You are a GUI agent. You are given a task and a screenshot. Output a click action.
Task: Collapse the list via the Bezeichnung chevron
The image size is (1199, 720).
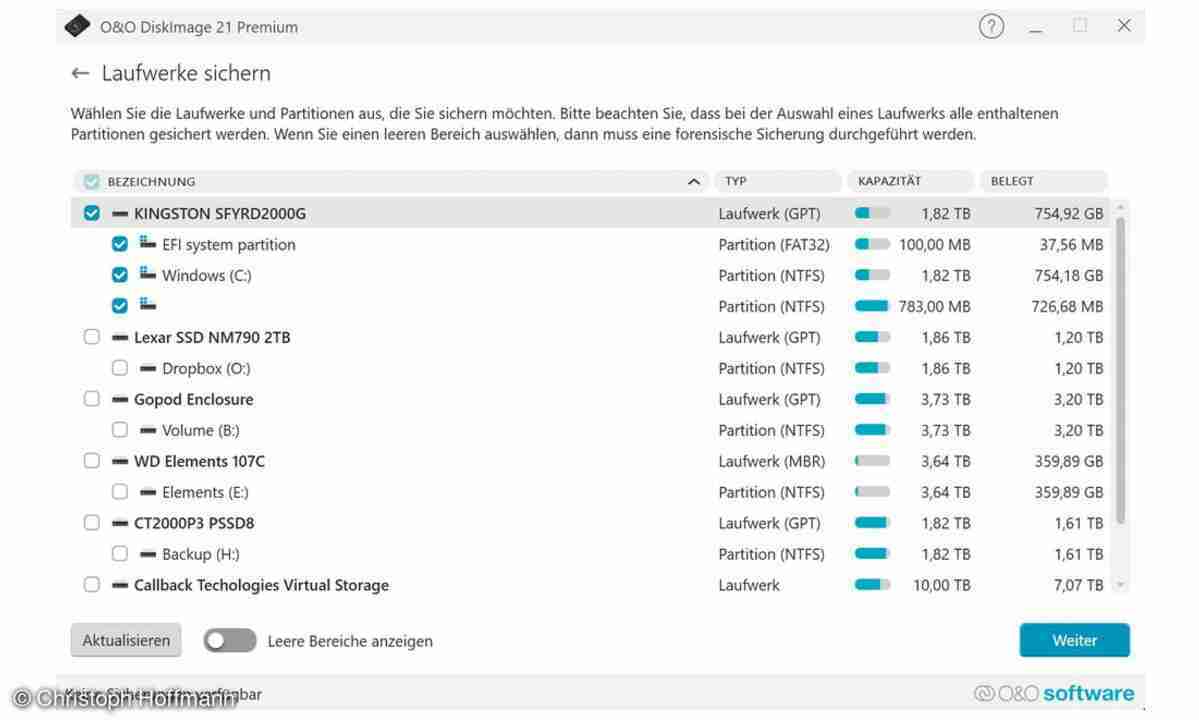pos(693,181)
